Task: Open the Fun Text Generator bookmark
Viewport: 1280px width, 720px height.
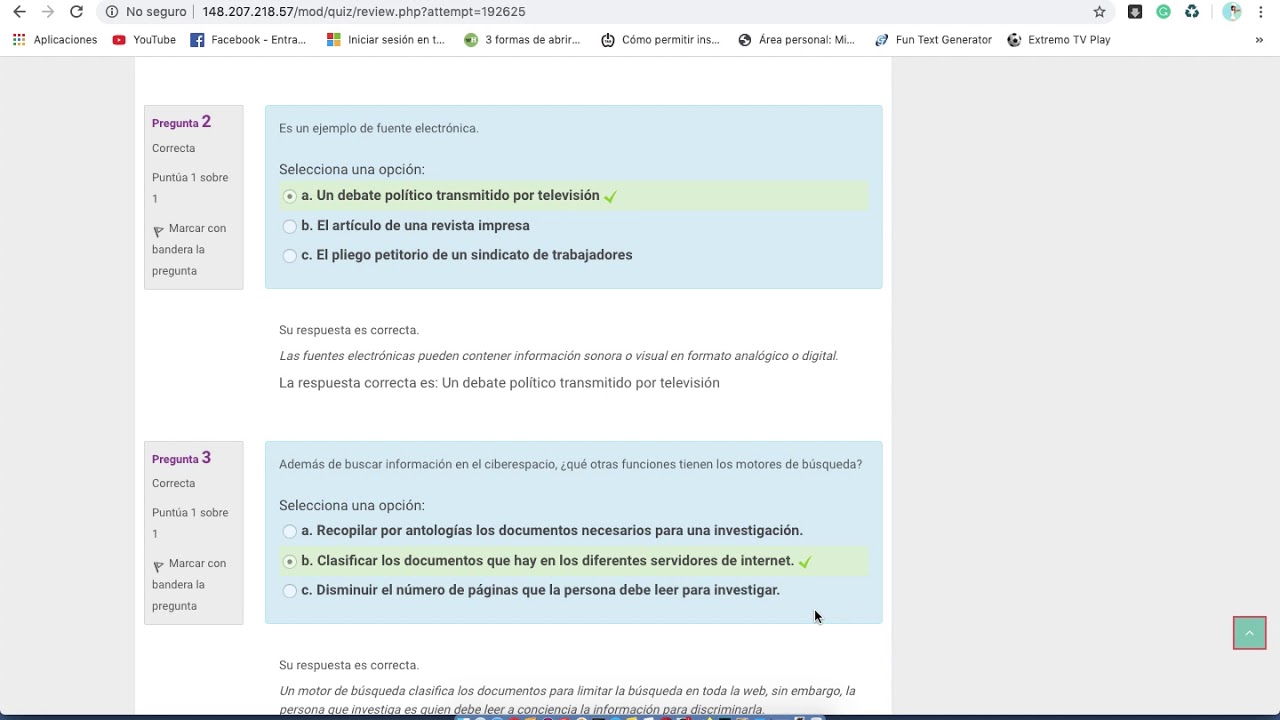Action: [933, 40]
